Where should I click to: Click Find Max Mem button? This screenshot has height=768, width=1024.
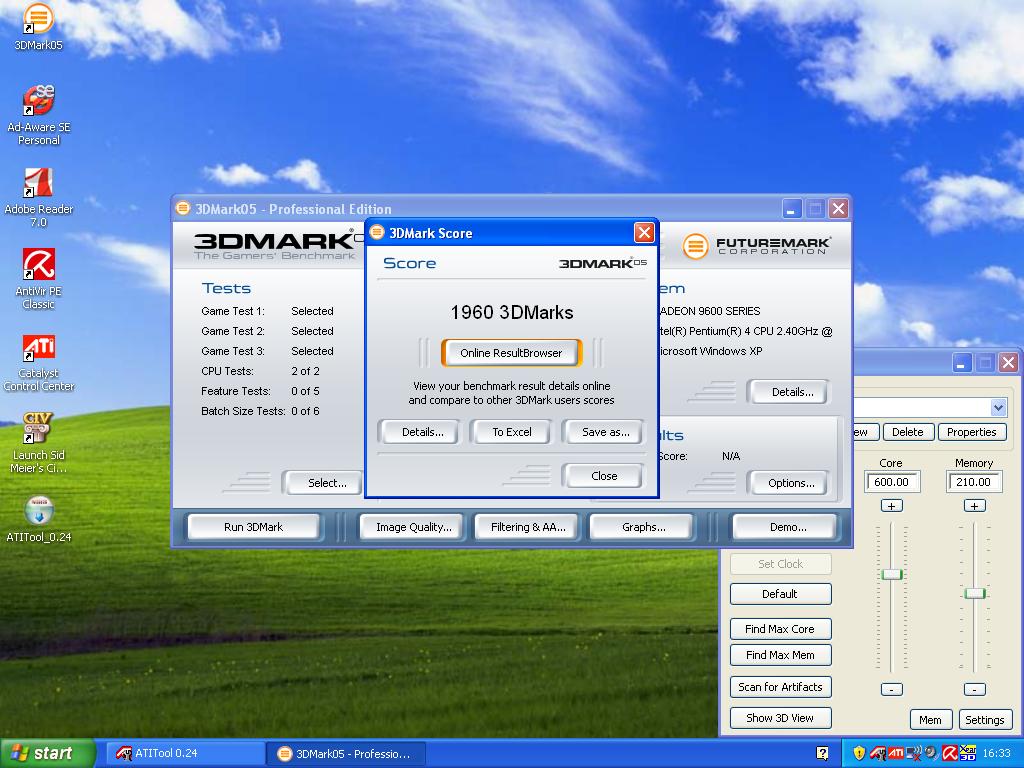click(780, 655)
